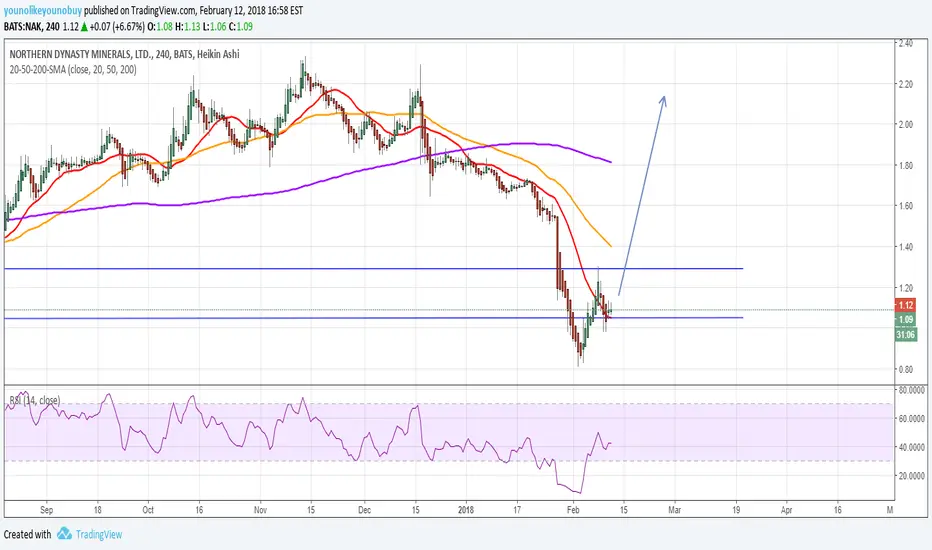Click the 20-50-200-SMA indicator legend
The width and height of the screenshot is (932, 550).
coord(73,70)
